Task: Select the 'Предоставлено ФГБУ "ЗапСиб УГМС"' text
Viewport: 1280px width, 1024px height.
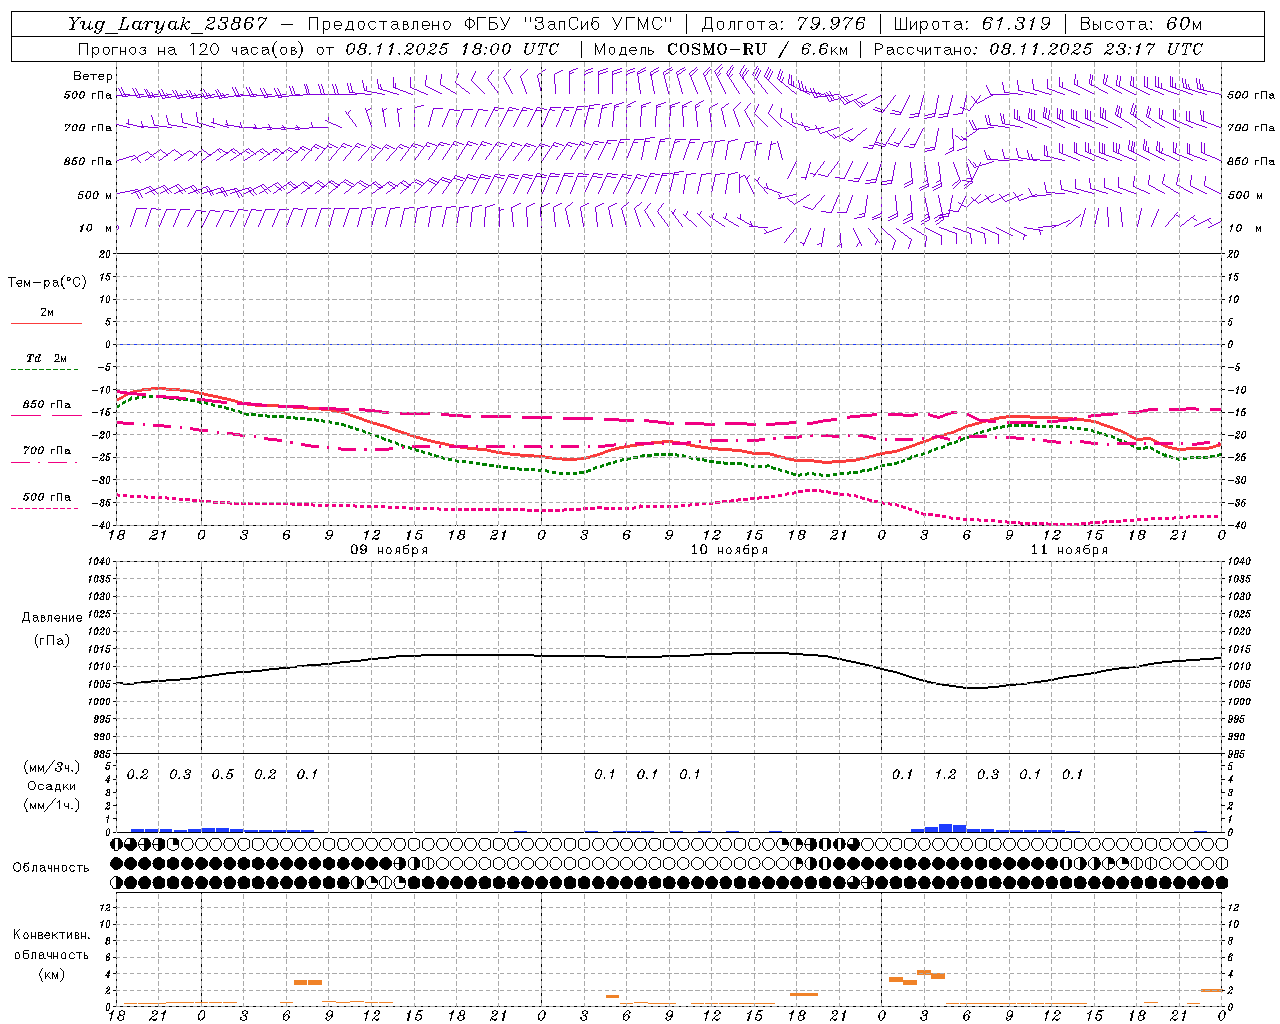Action: pos(490,24)
